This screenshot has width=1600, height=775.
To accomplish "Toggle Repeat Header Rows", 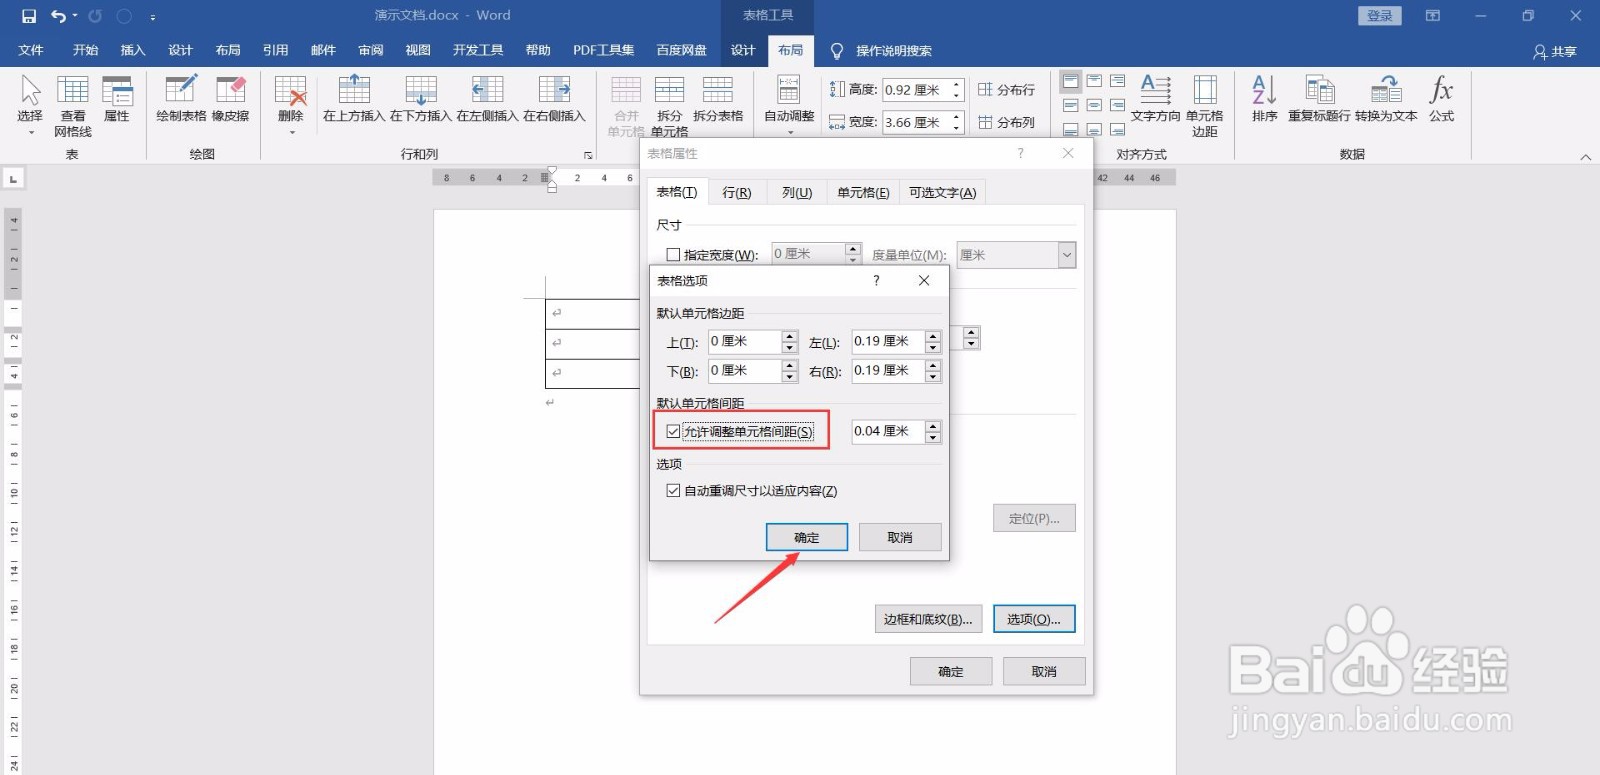I will 1319,99.
